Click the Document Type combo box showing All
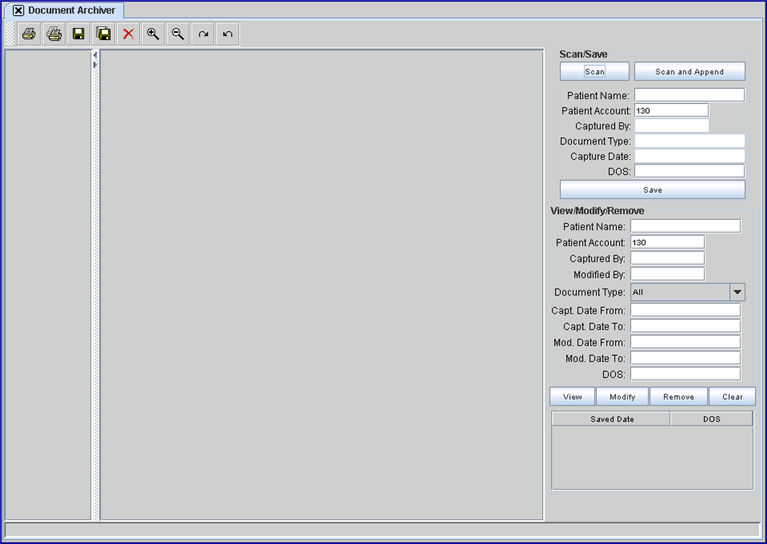Viewport: 767px width, 544px height. pyautogui.click(x=688, y=292)
